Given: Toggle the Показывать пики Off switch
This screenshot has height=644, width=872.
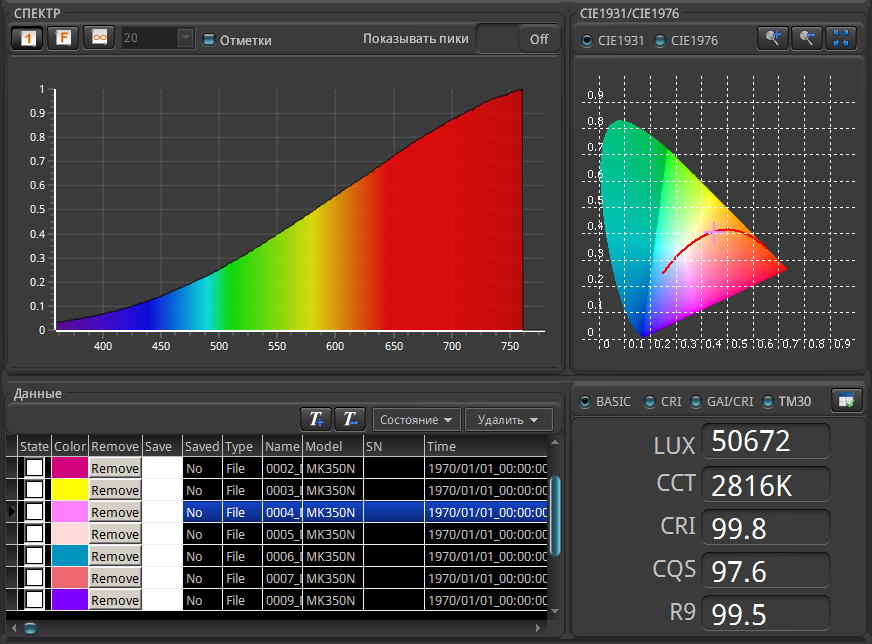Looking at the screenshot, I should point(518,39).
